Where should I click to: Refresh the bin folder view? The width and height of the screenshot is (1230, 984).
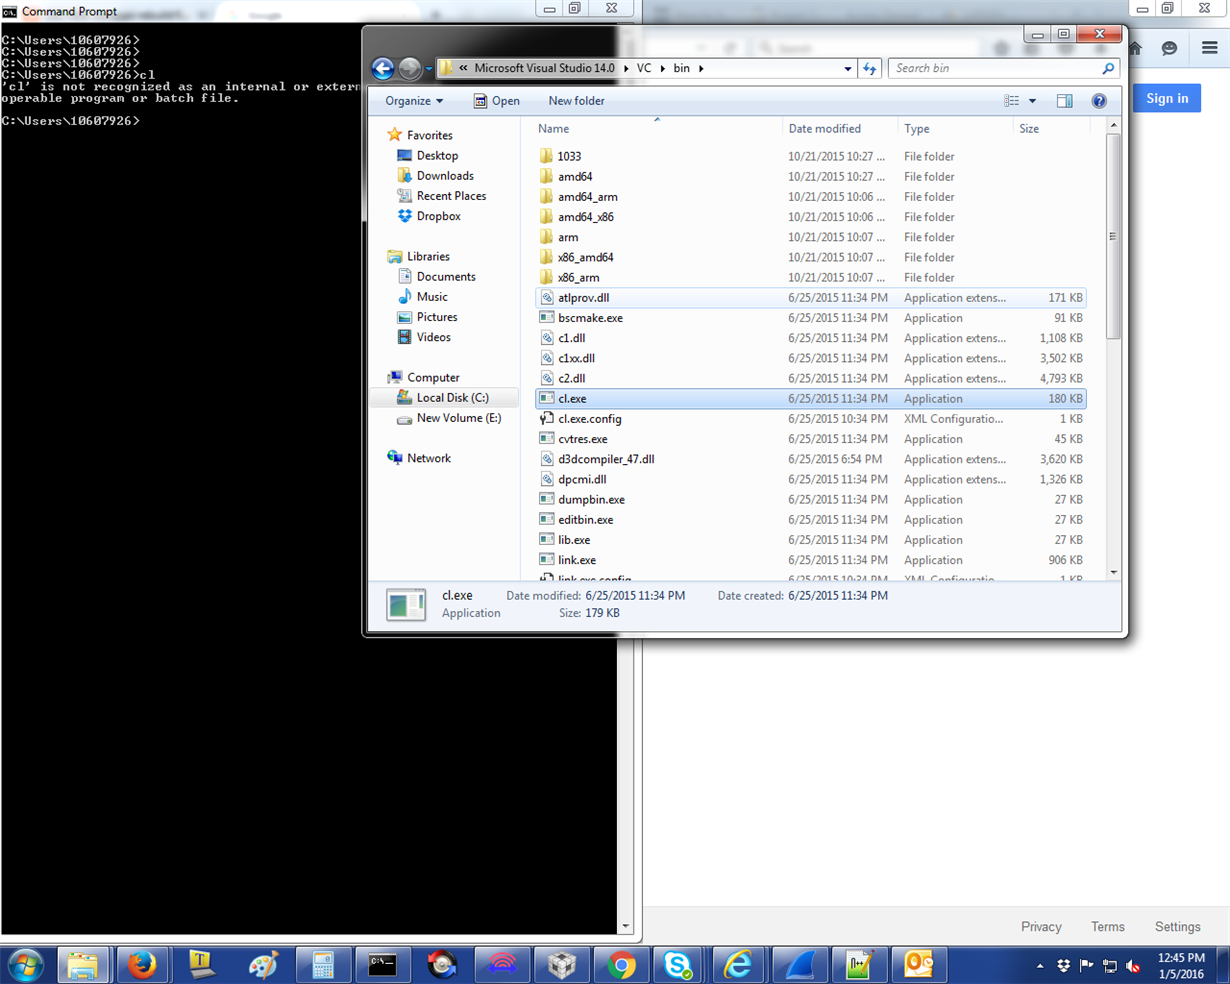pos(870,68)
